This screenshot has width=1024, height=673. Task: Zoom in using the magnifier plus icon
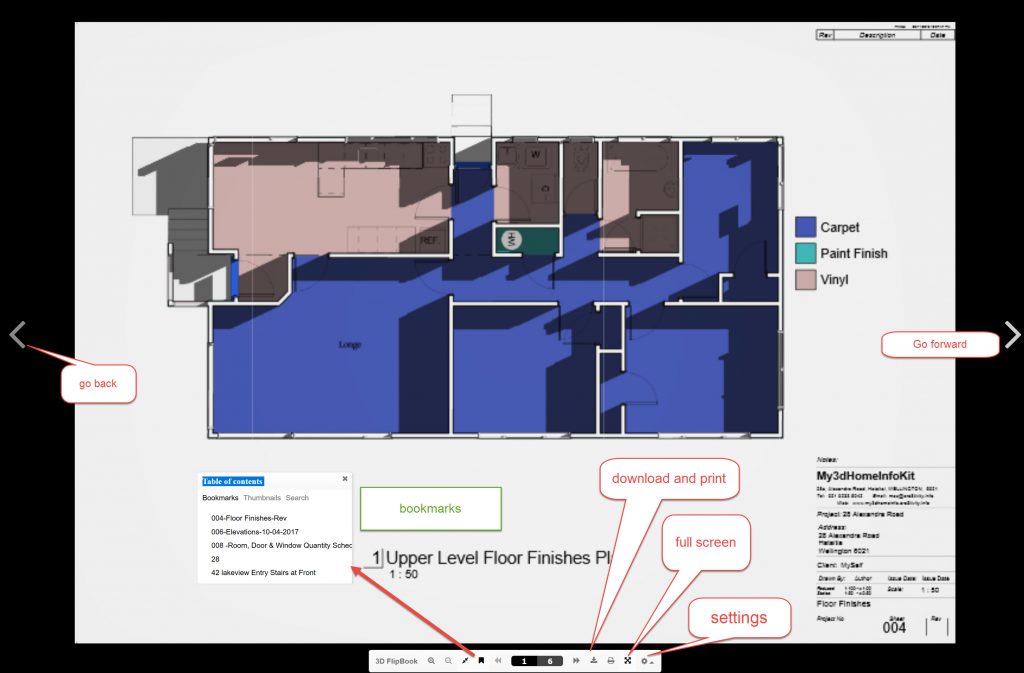tap(431, 661)
